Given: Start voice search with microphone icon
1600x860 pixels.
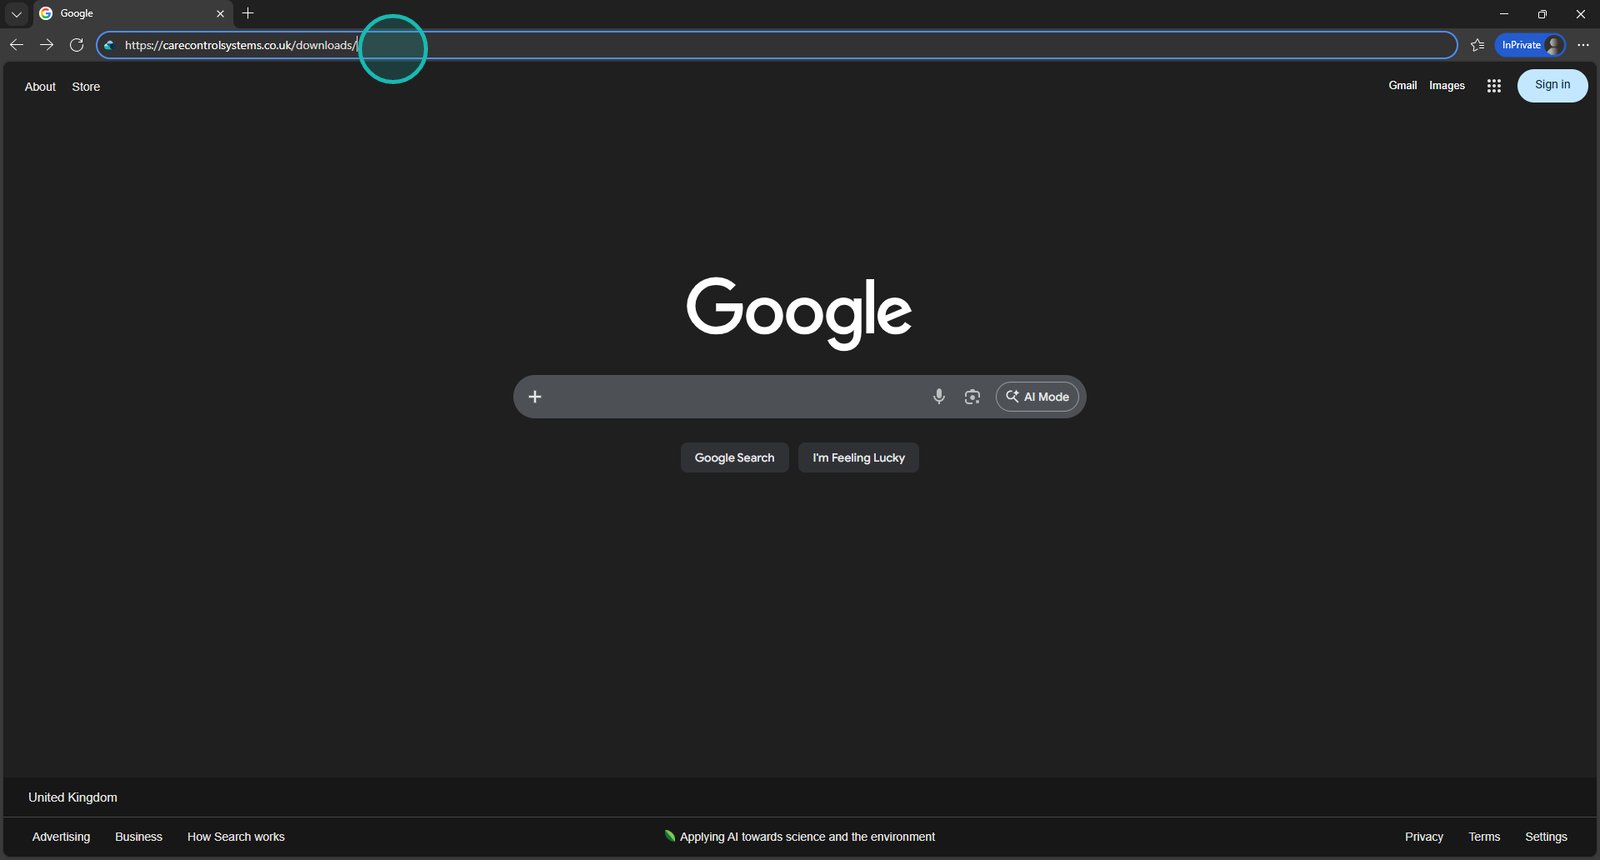Looking at the screenshot, I should point(938,397).
